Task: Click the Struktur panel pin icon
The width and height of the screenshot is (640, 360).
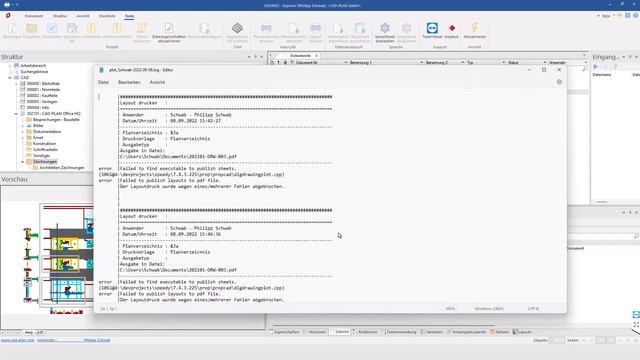Action: coord(256,57)
